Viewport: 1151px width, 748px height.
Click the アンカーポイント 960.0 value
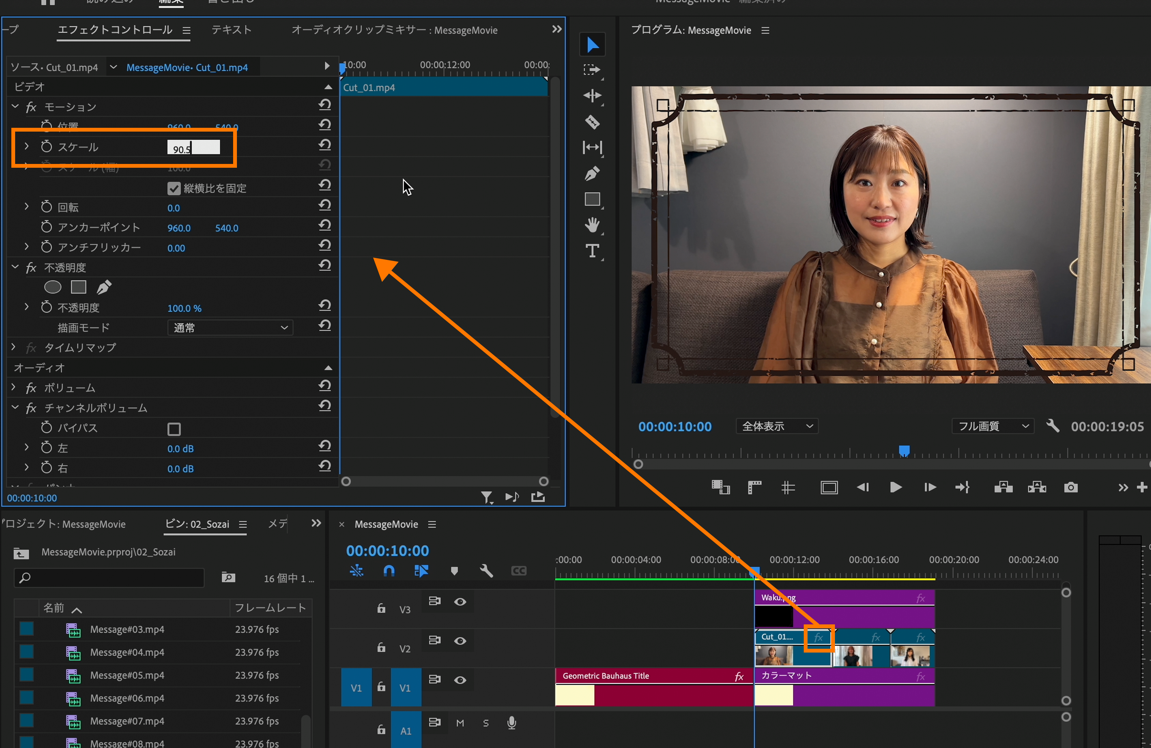179,228
